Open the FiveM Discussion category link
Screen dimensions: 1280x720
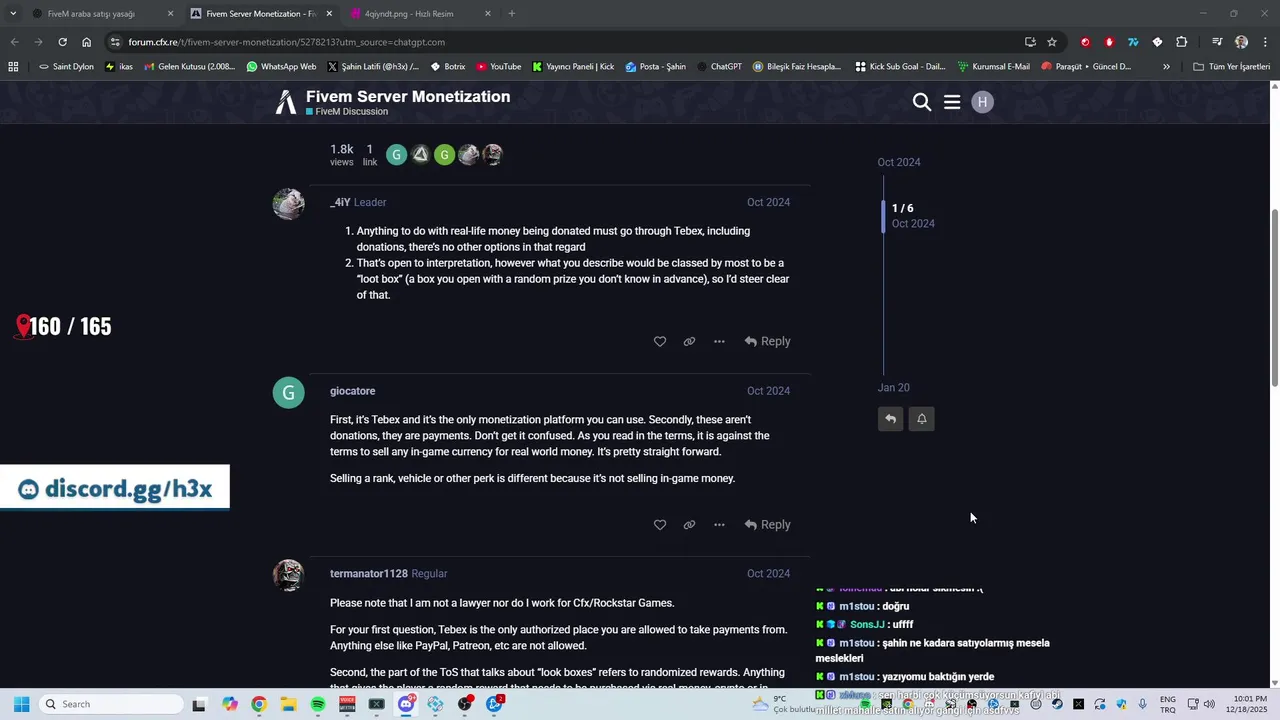(347, 112)
